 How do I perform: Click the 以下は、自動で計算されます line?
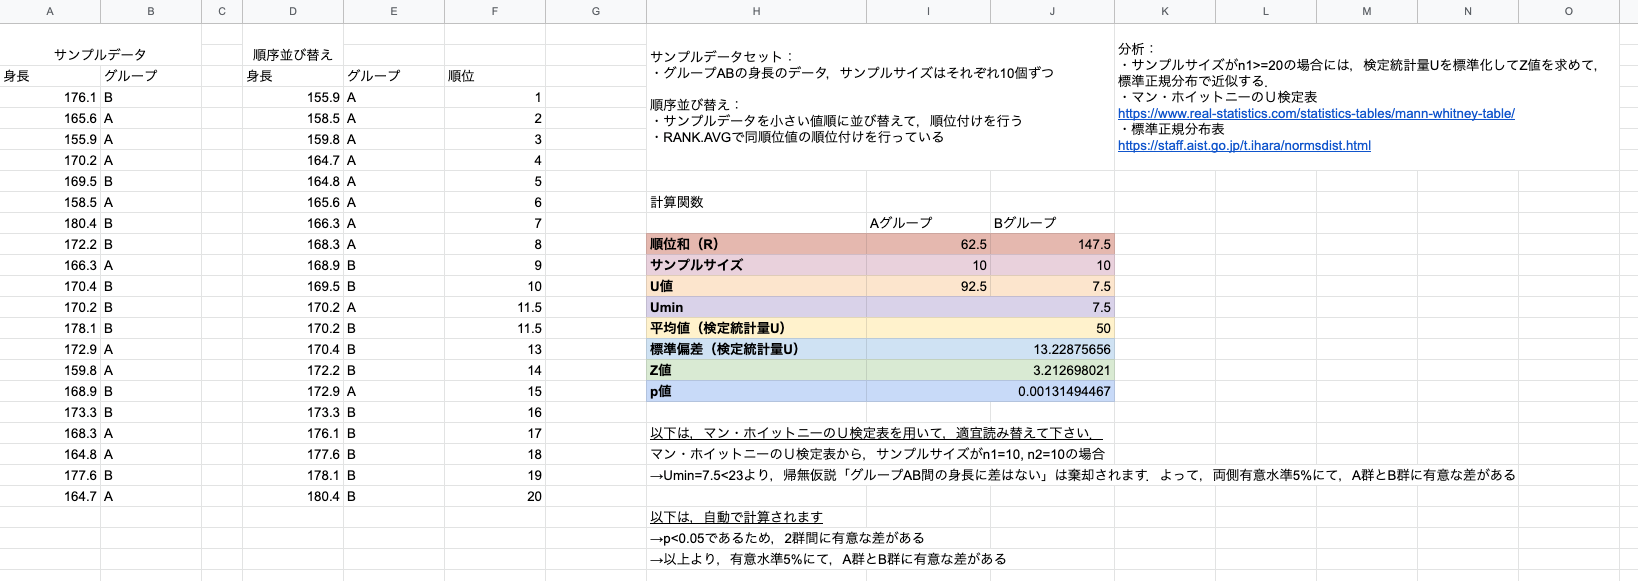click(x=736, y=517)
